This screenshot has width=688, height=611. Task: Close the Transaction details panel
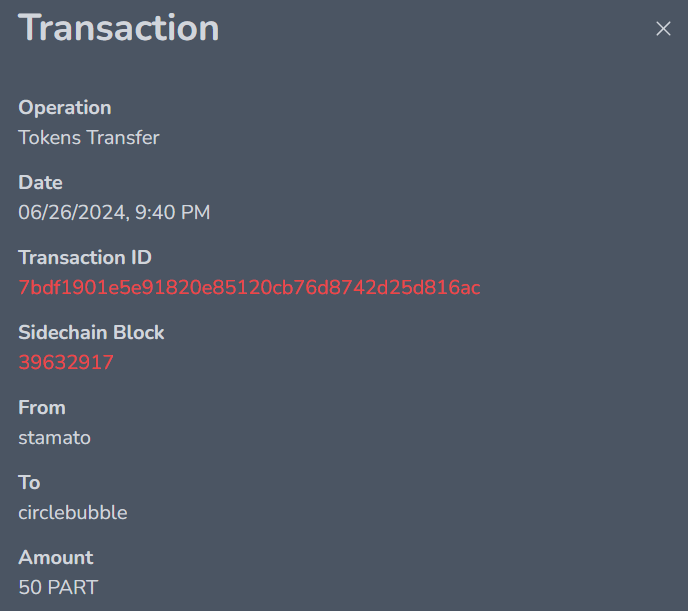point(663,29)
